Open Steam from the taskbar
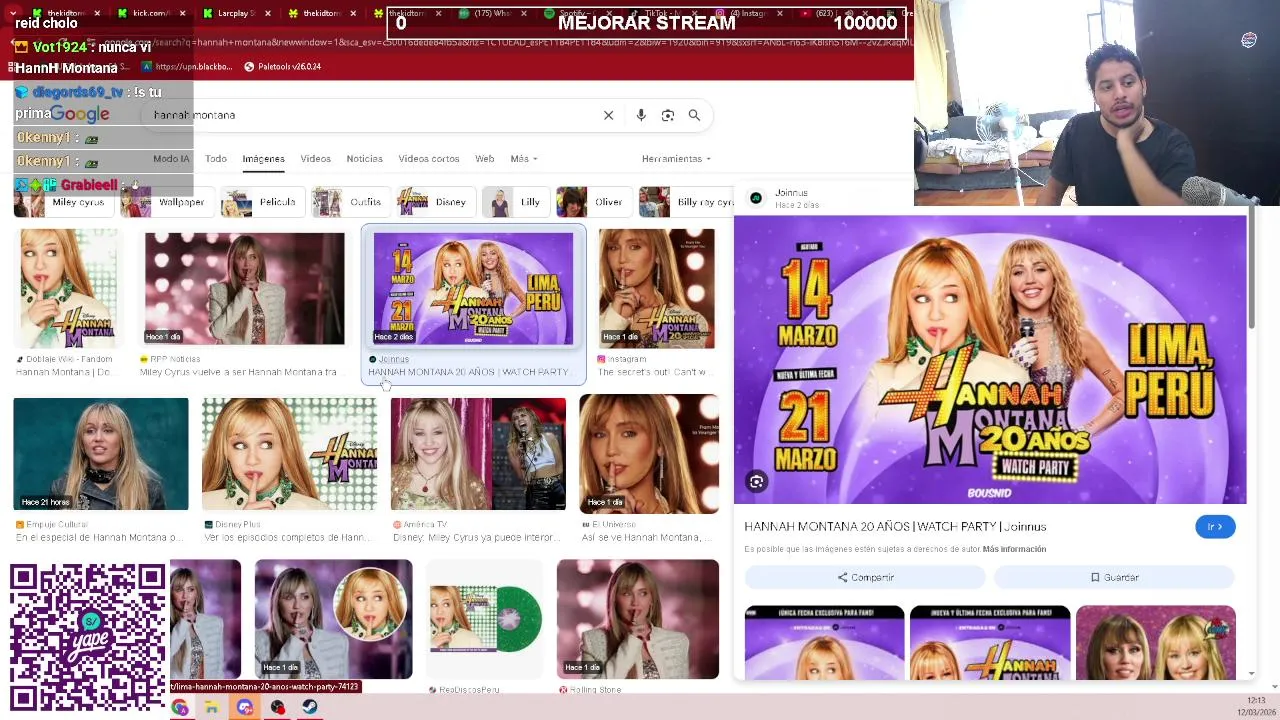The width and height of the screenshot is (1280, 720). coord(310,707)
